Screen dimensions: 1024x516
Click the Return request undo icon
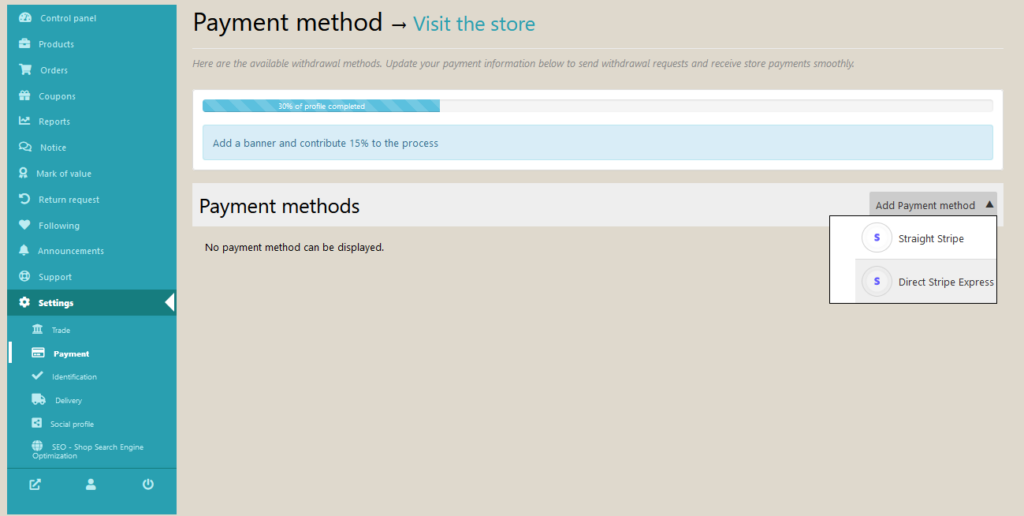(x=24, y=199)
